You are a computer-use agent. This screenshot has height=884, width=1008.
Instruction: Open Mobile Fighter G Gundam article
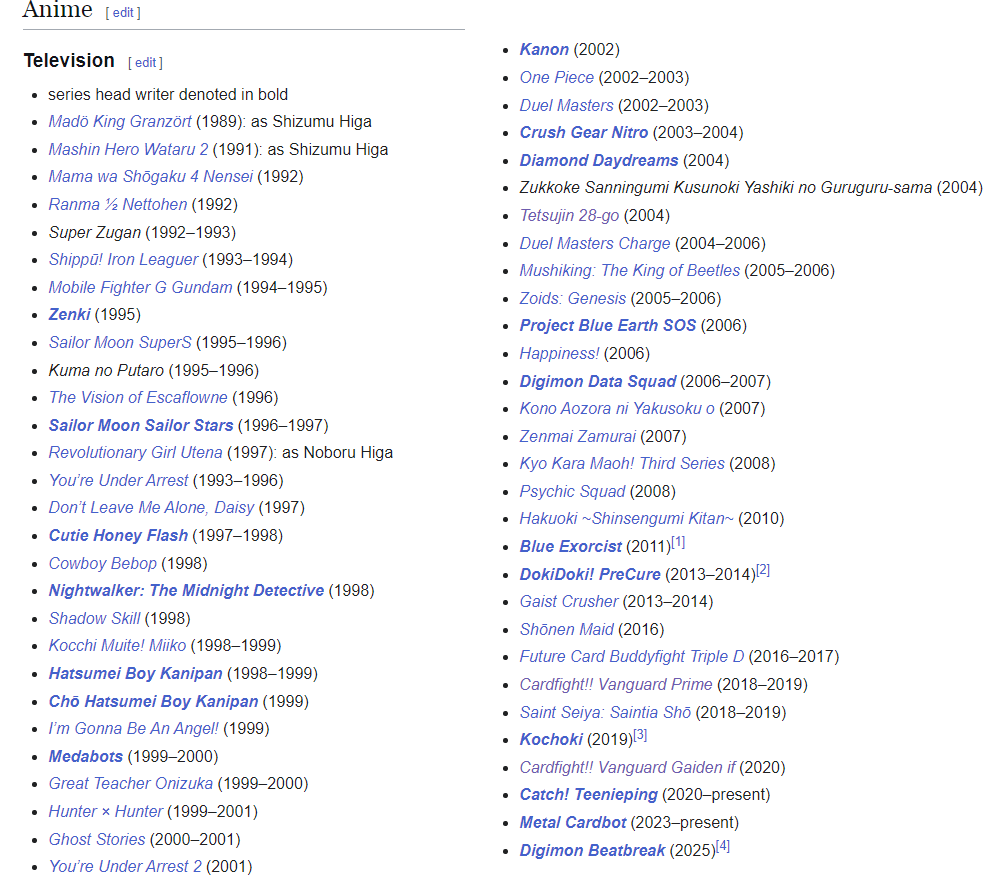pos(141,287)
